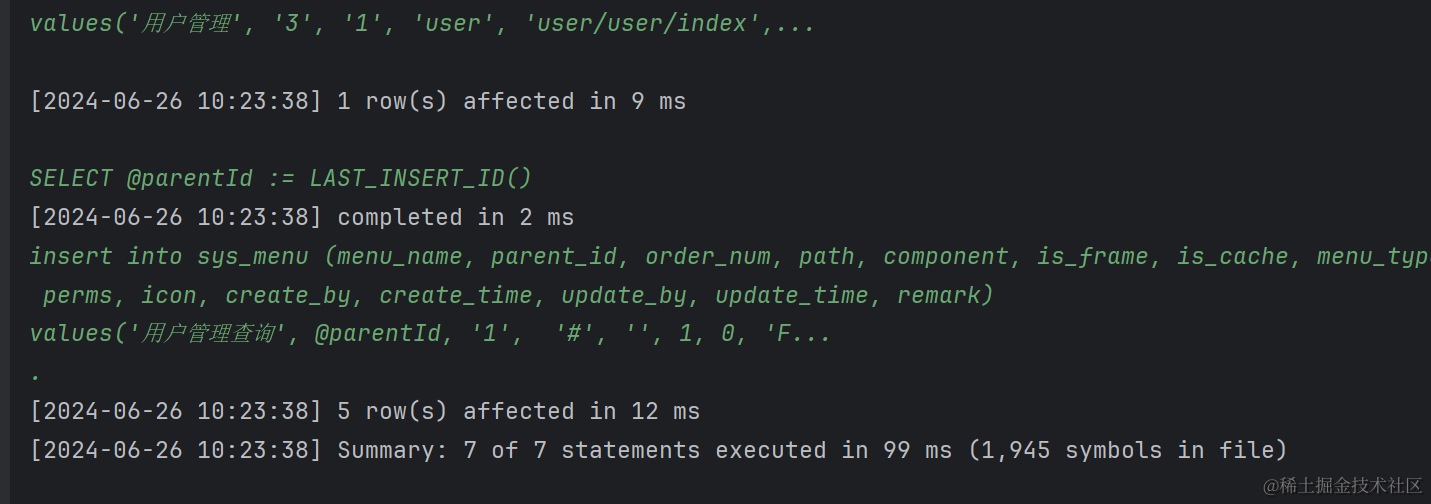Click the is_cache column name
Image resolution: width=1431 pixels, height=504 pixels.
pyautogui.click(x=1232, y=256)
